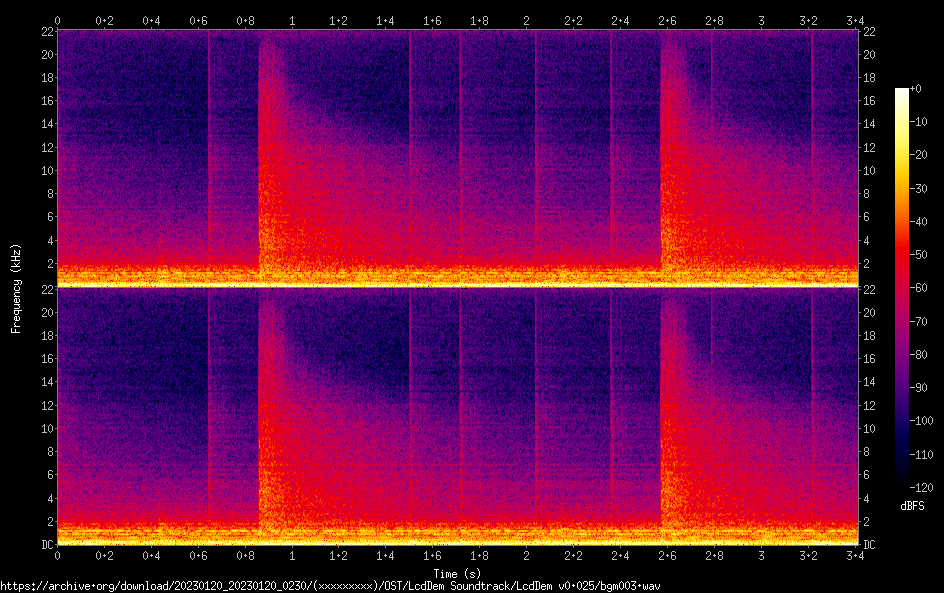Click the "0" tick on the bottom time axis
The image size is (944, 593).
point(57,555)
